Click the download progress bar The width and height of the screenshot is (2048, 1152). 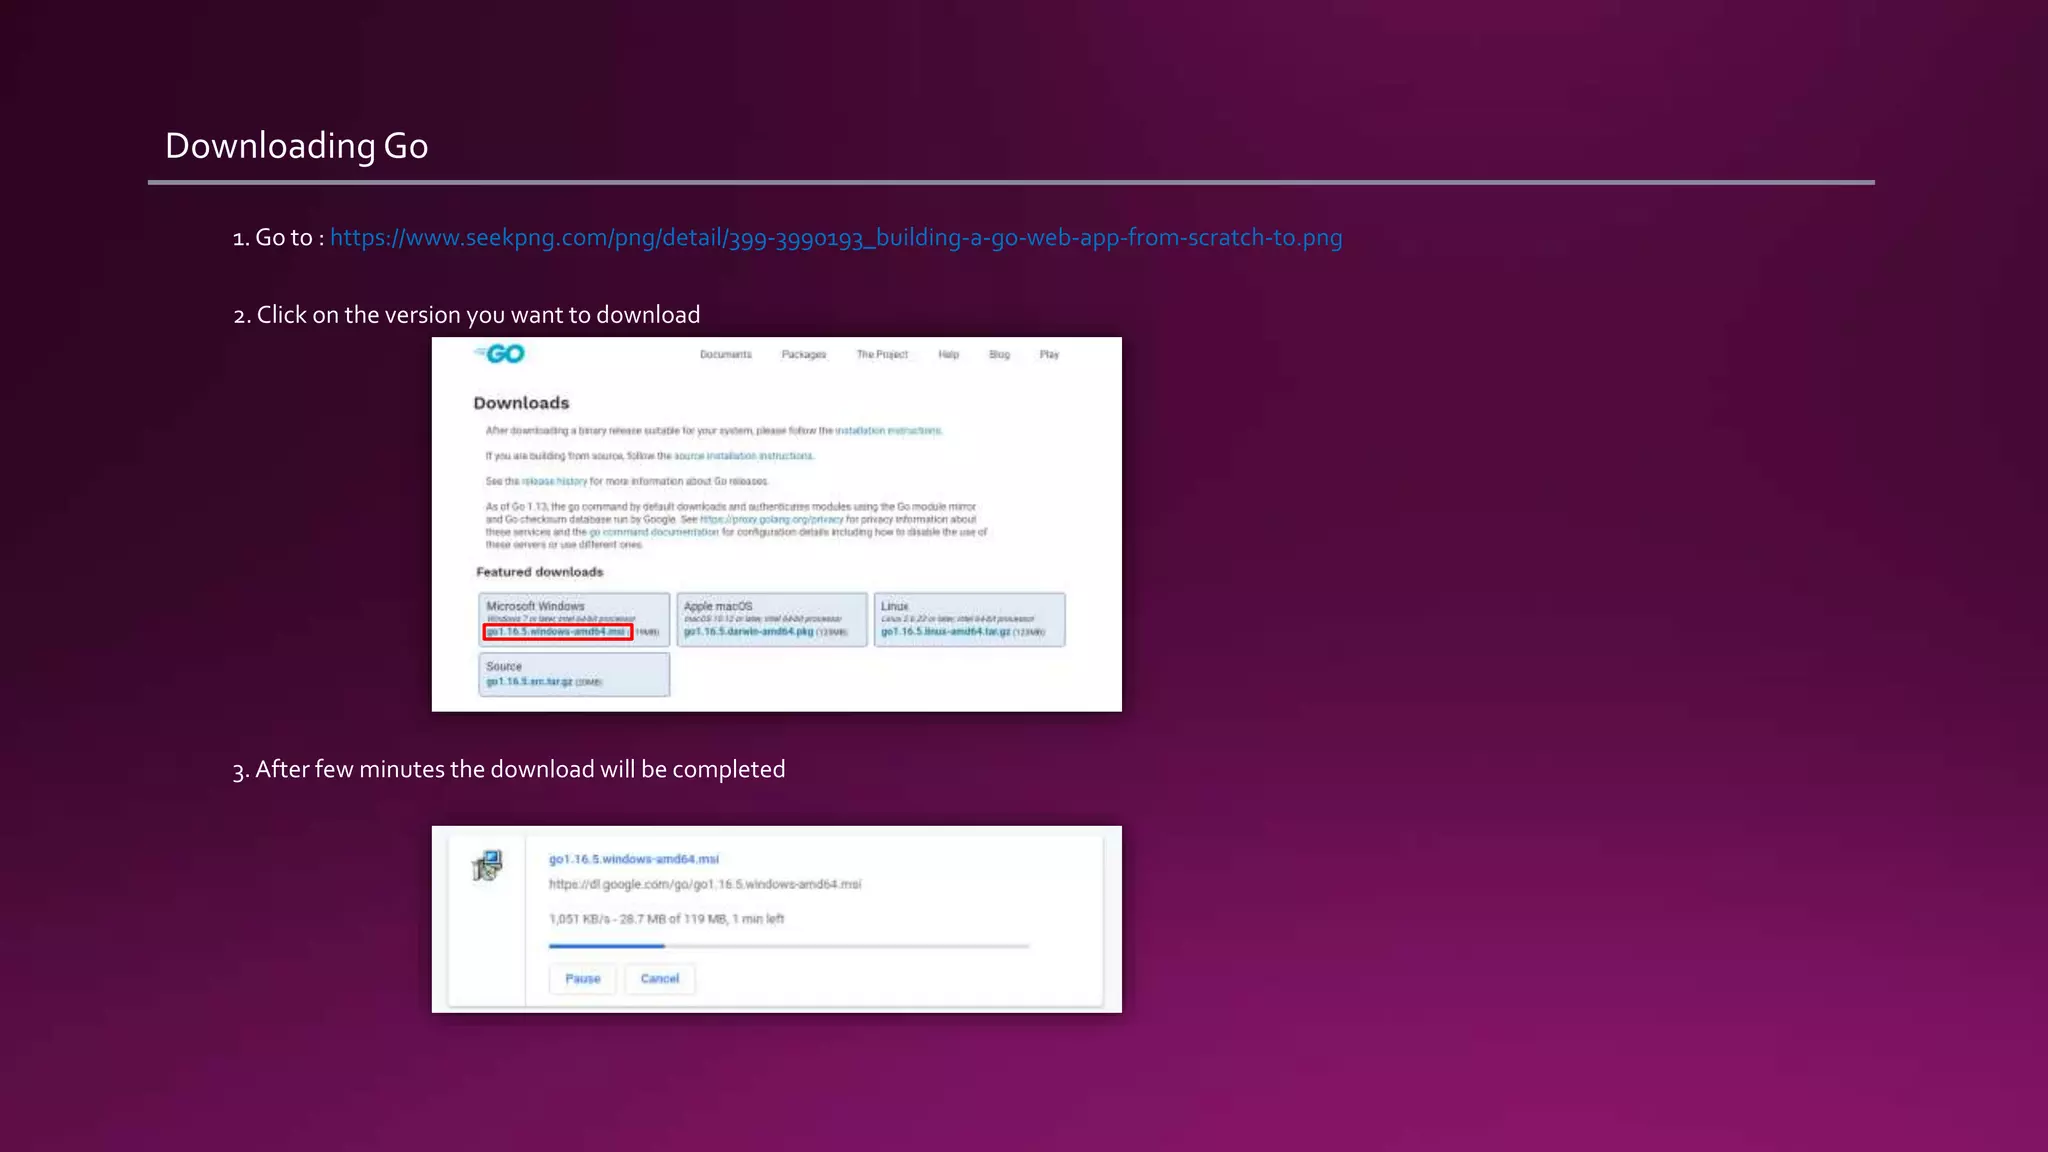788,946
